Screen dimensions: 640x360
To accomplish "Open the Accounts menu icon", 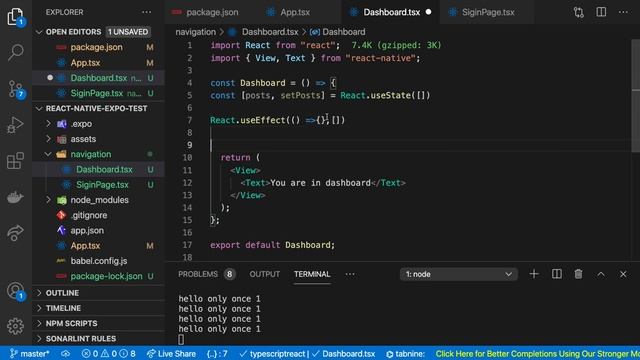I will 16,291.
